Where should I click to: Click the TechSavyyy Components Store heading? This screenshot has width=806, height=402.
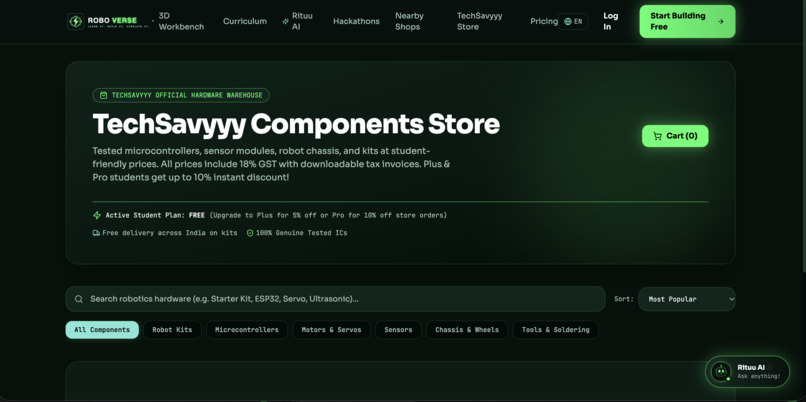coord(296,124)
